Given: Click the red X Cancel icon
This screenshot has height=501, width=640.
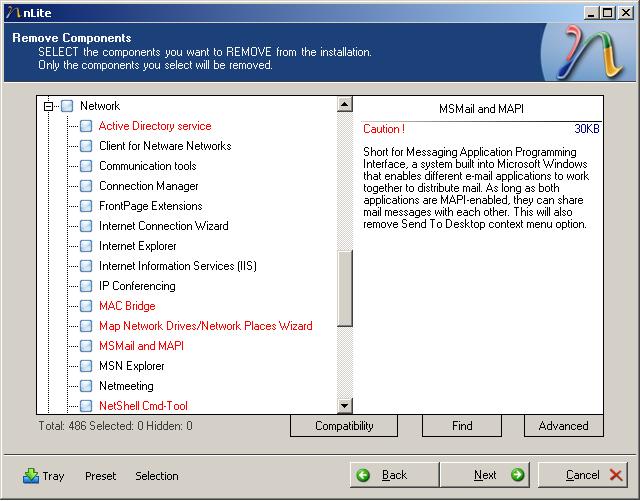Looking at the screenshot, I should (x=615, y=475).
